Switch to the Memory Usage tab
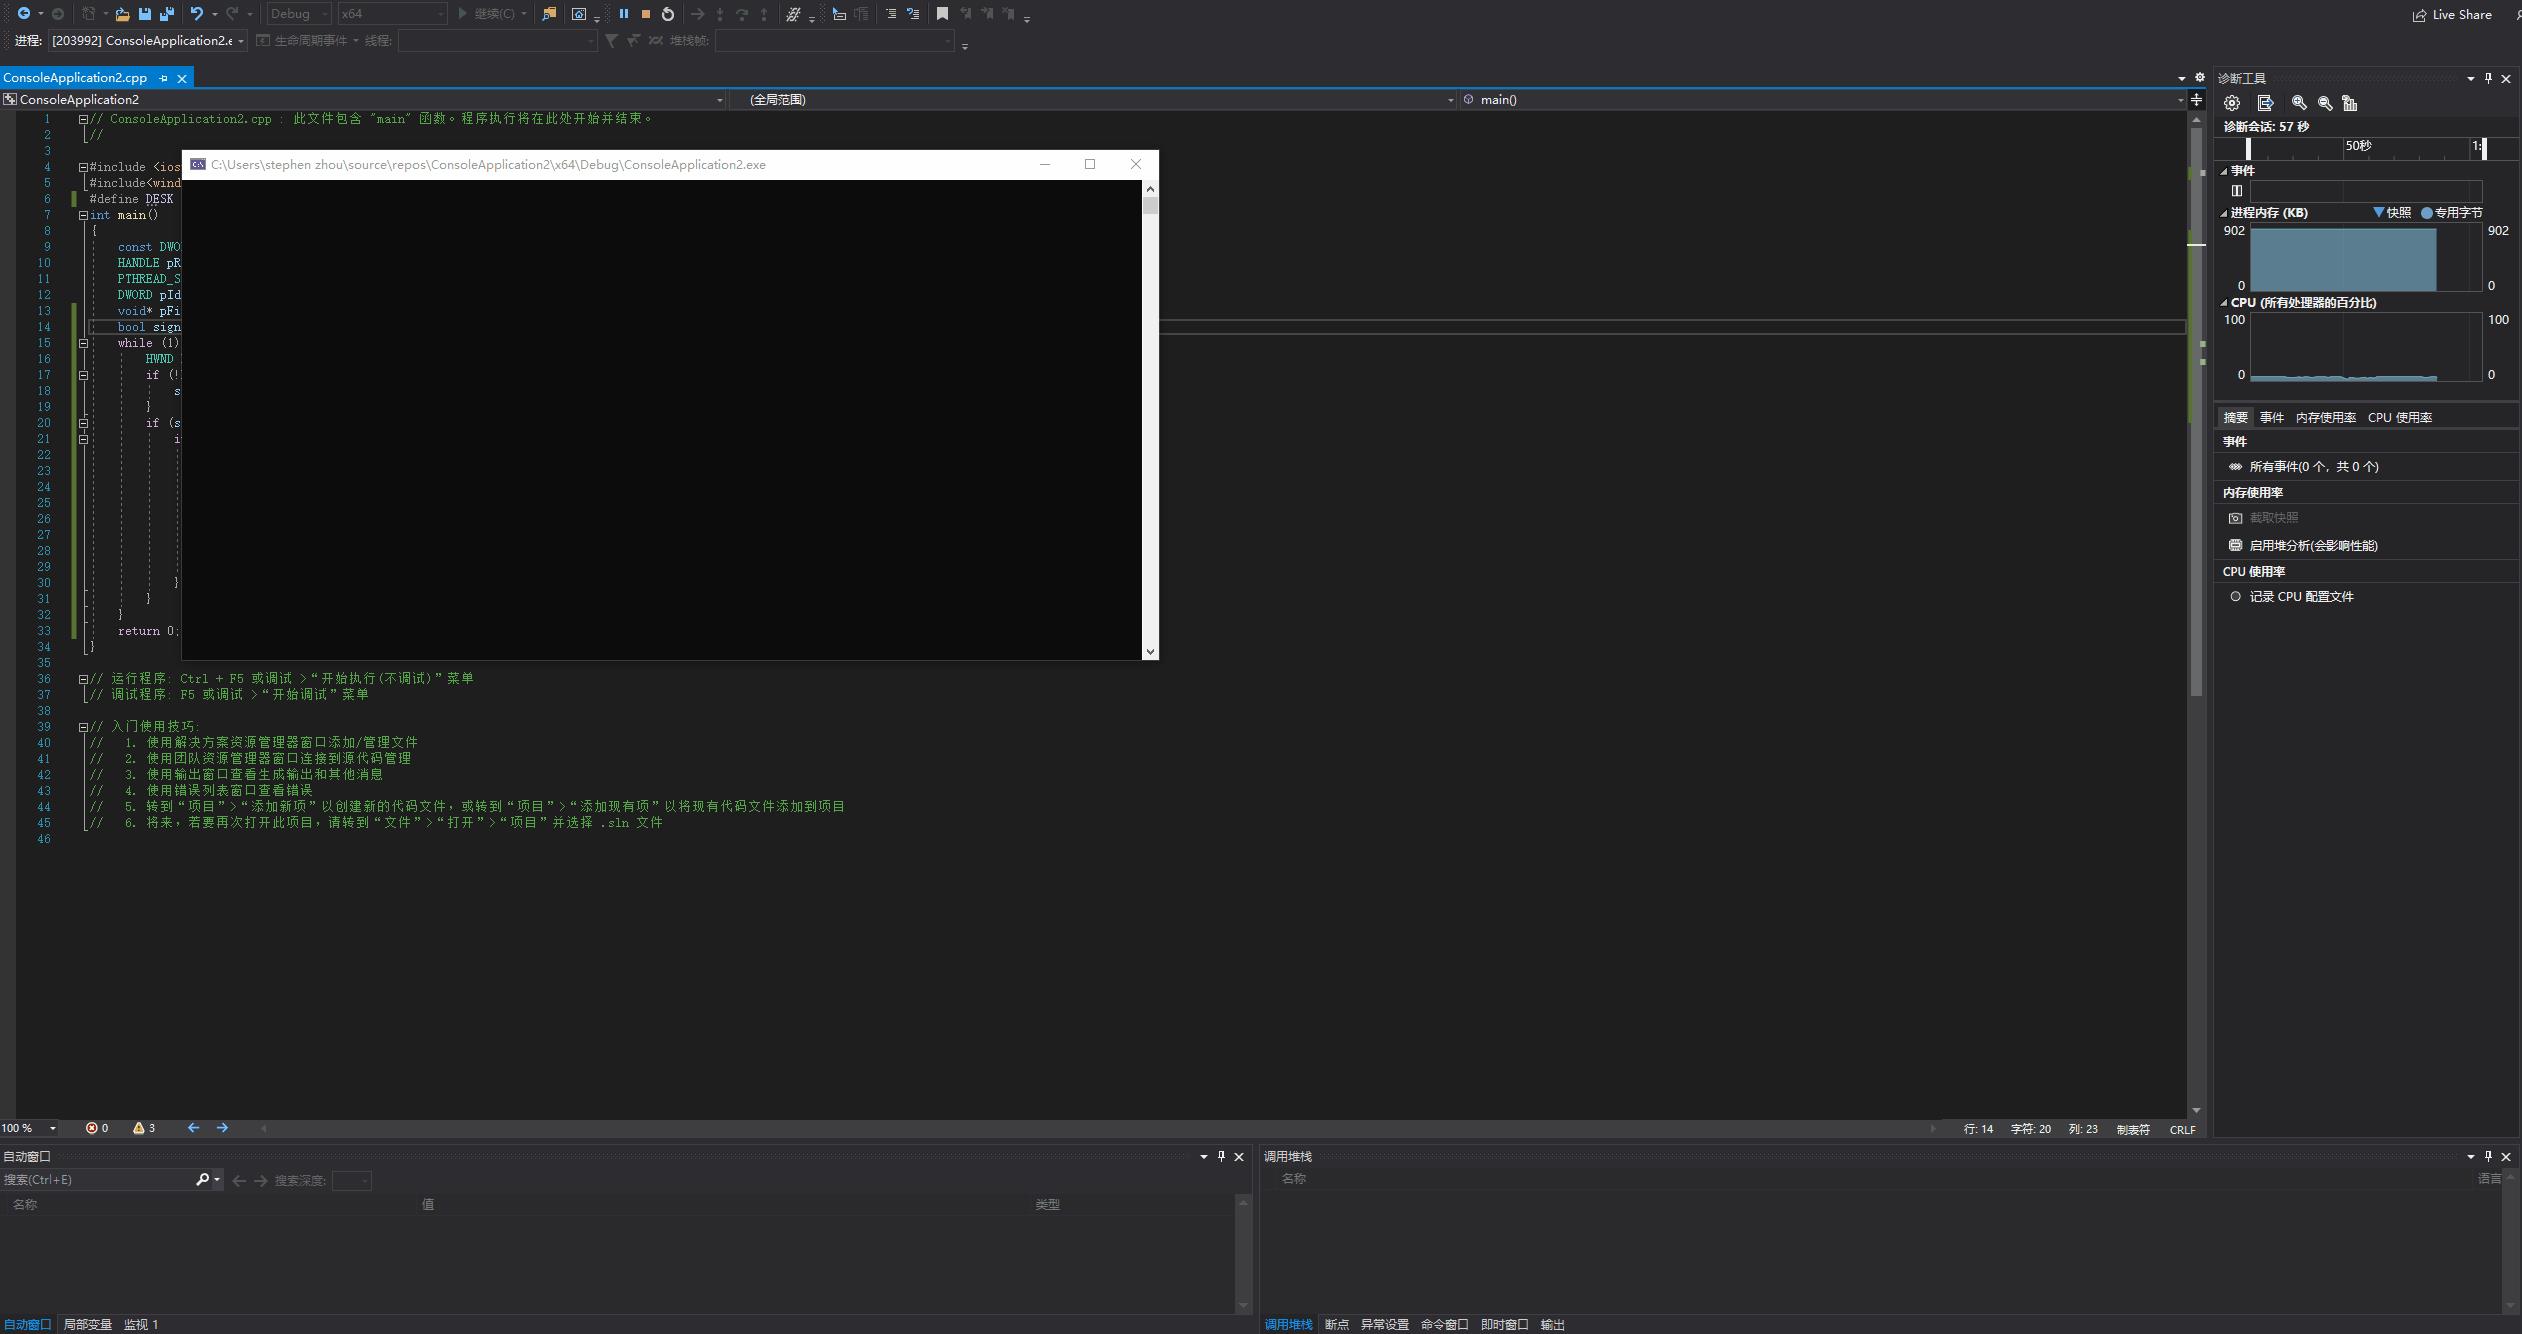 (x=2326, y=418)
